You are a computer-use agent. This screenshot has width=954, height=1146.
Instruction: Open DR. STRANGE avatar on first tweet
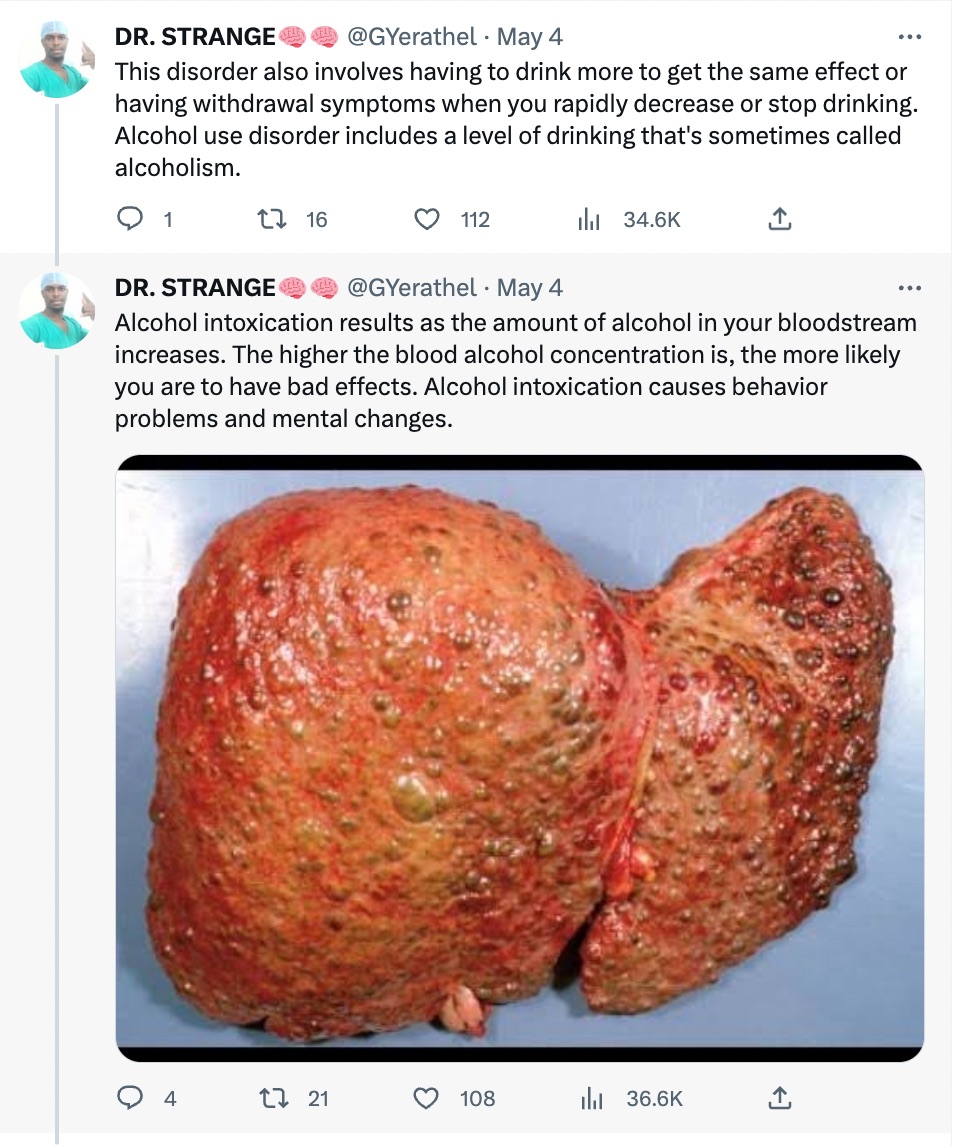coord(56,58)
